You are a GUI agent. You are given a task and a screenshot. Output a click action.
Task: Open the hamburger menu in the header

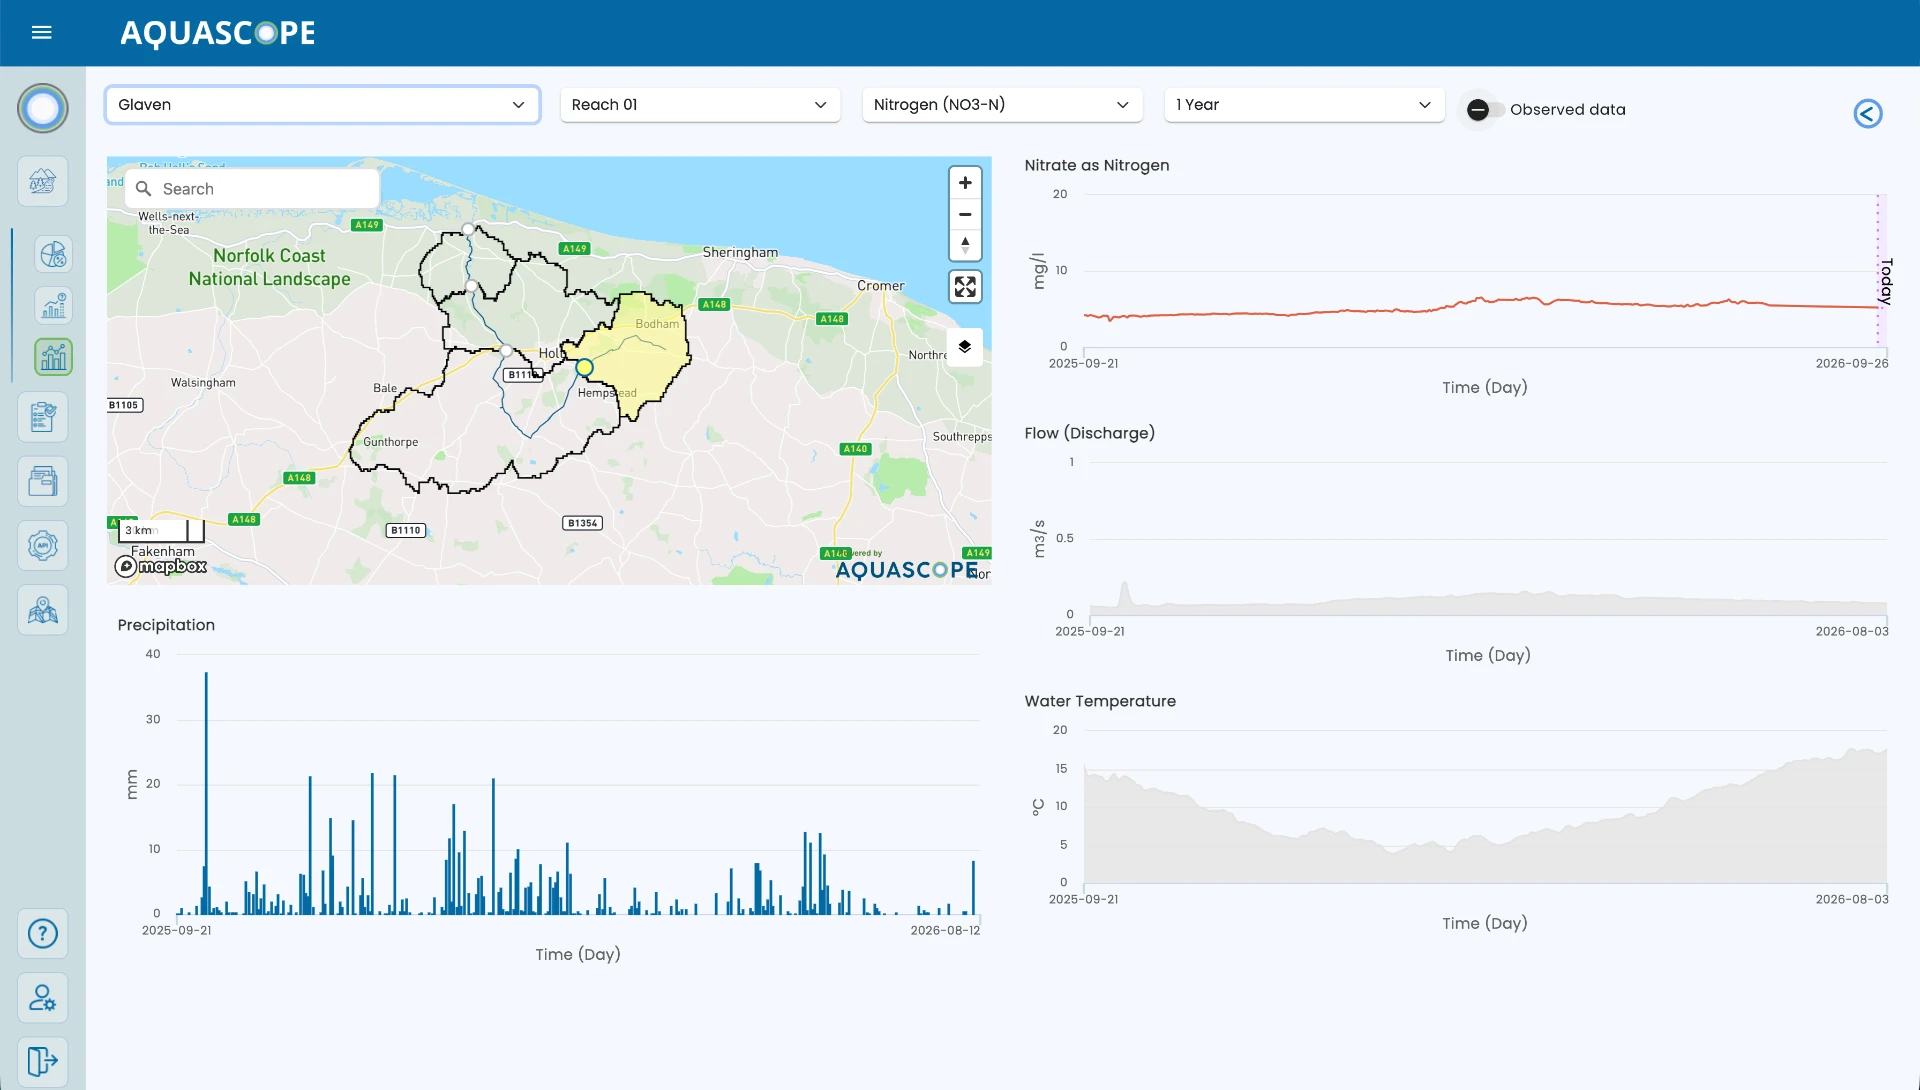(41, 33)
